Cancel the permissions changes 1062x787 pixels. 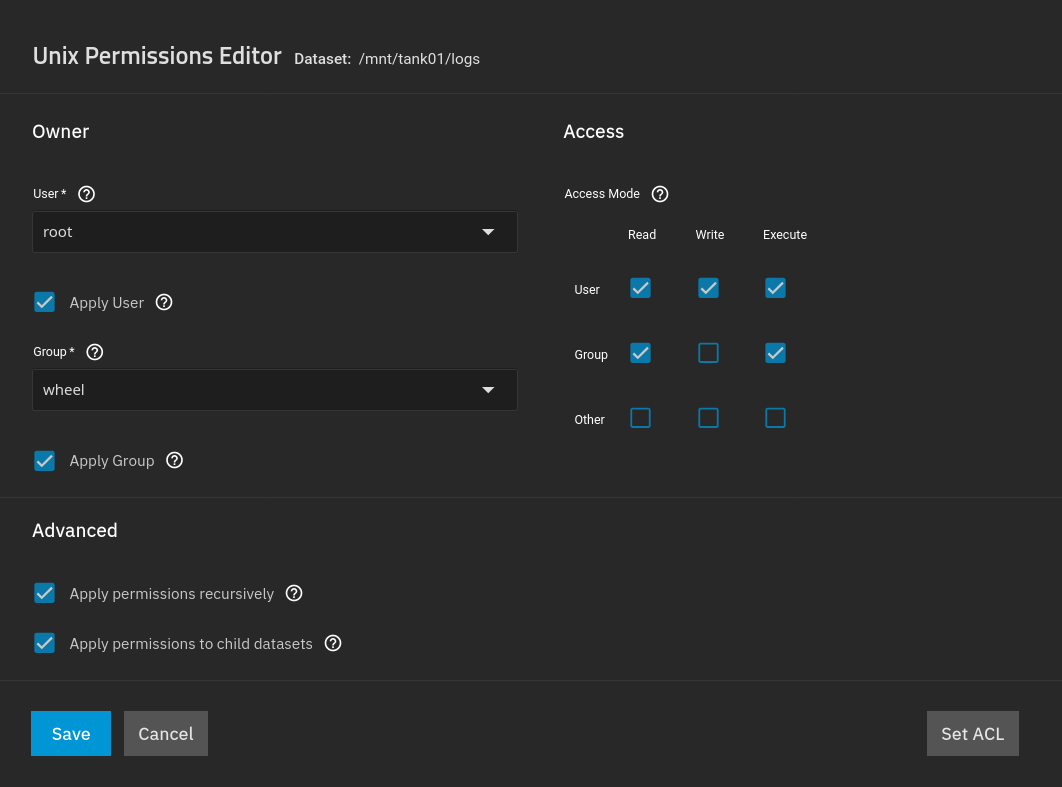pos(165,733)
